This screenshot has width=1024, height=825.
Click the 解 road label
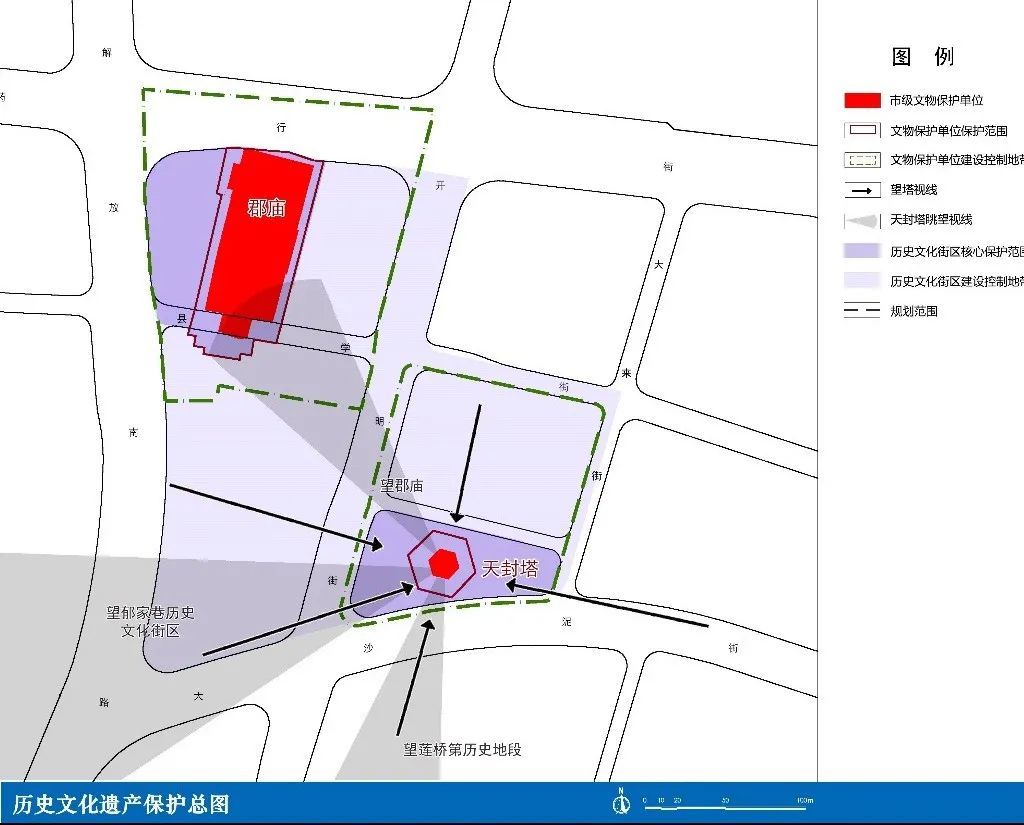click(x=107, y=52)
